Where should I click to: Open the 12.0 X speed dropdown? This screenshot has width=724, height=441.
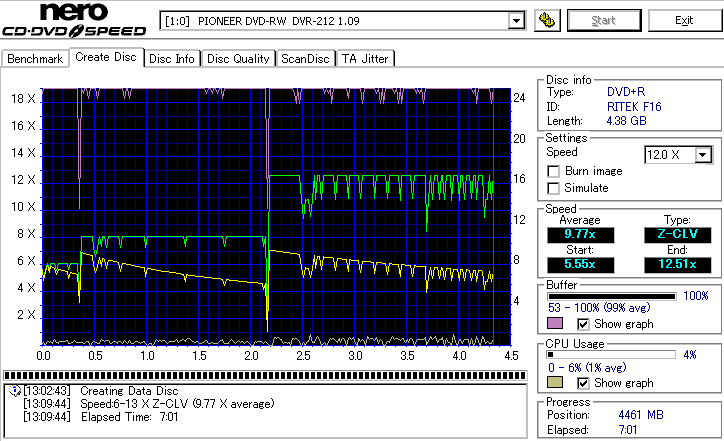pos(703,155)
